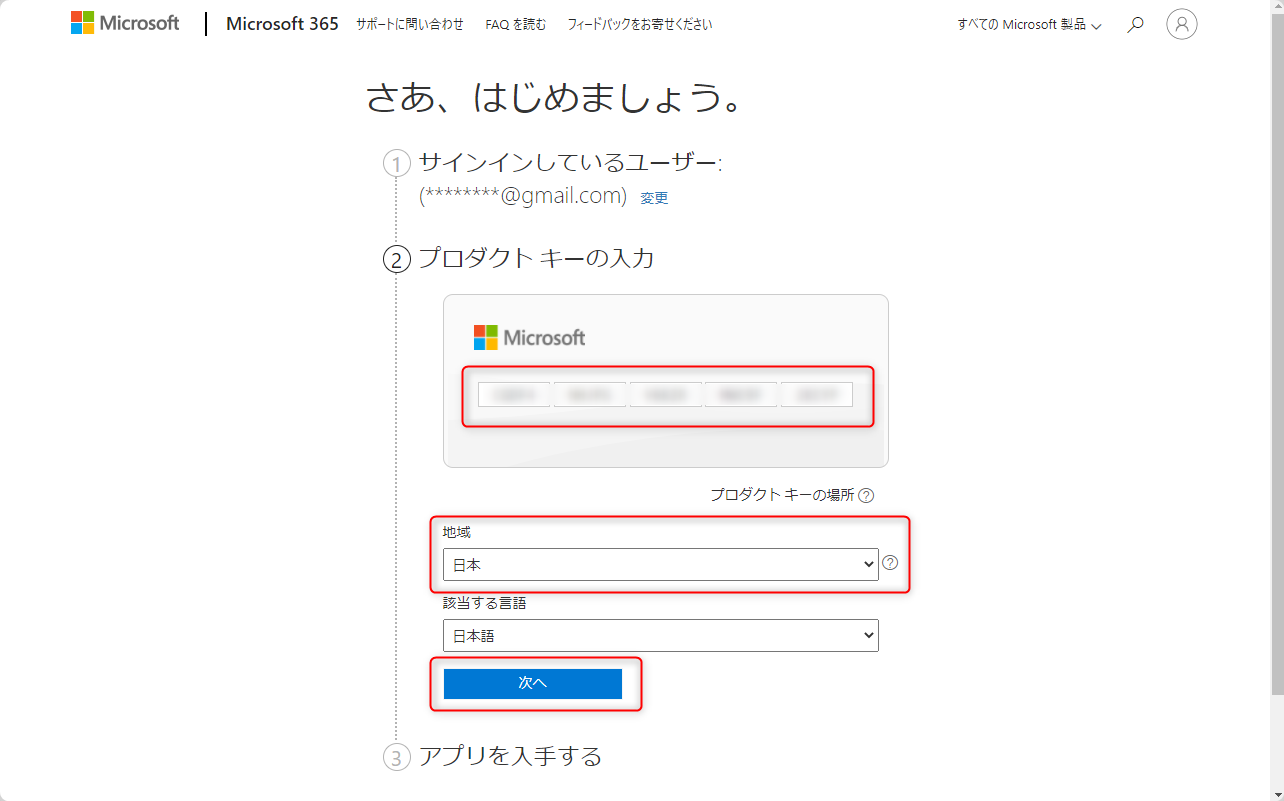Open FAQ を読む link

tap(516, 24)
